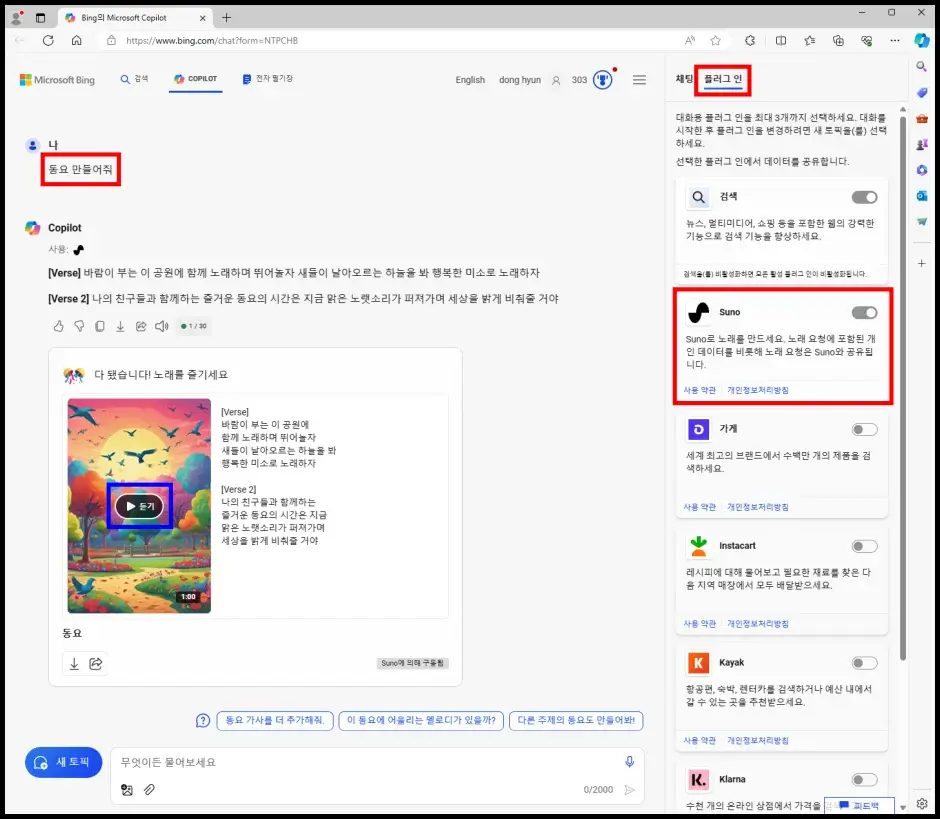Open Kayak's 개인정보처리방침 link
Viewport: 940px width, 819px height.
[x=758, y=741]
